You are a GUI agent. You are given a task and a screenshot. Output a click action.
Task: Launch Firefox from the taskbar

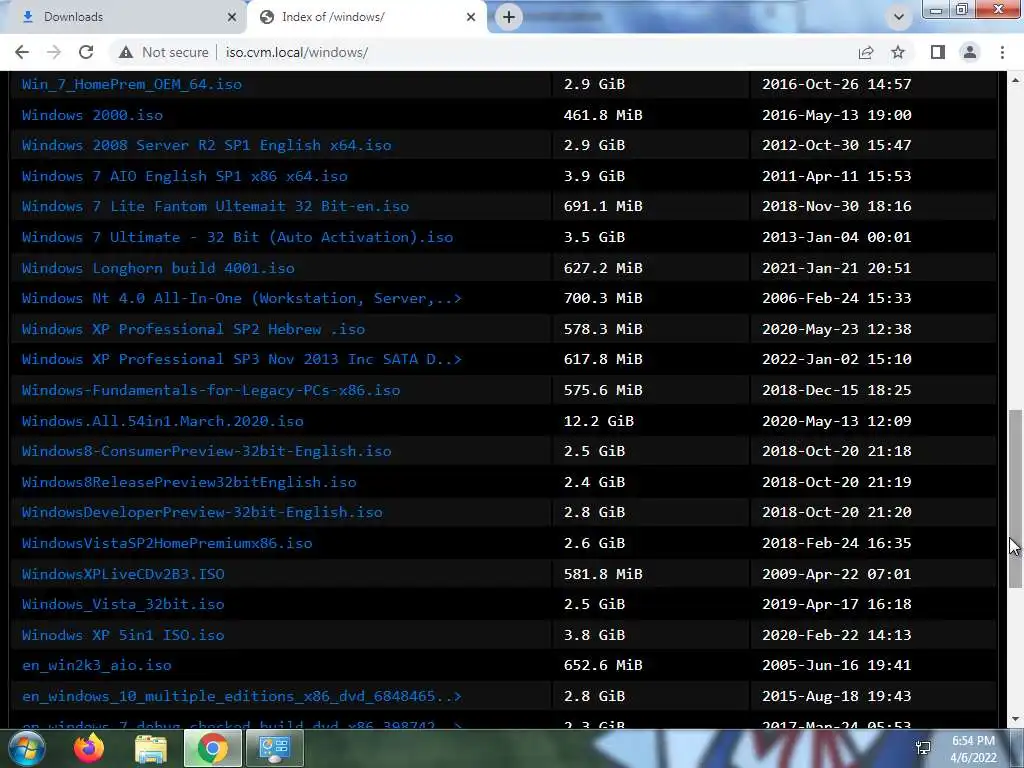(x=89, y=748)
